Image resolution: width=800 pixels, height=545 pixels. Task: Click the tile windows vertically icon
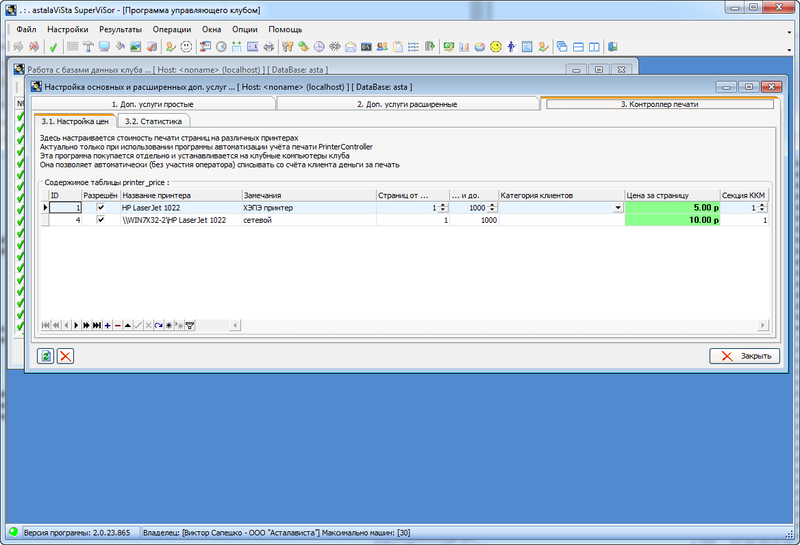tap(594, 47)
